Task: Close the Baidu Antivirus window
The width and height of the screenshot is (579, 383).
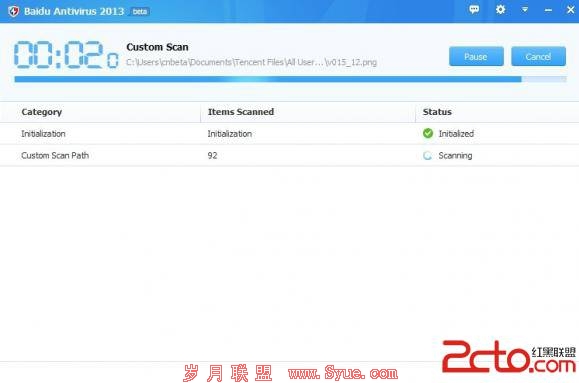Action: pyautogui.click(x=571, y=10)
